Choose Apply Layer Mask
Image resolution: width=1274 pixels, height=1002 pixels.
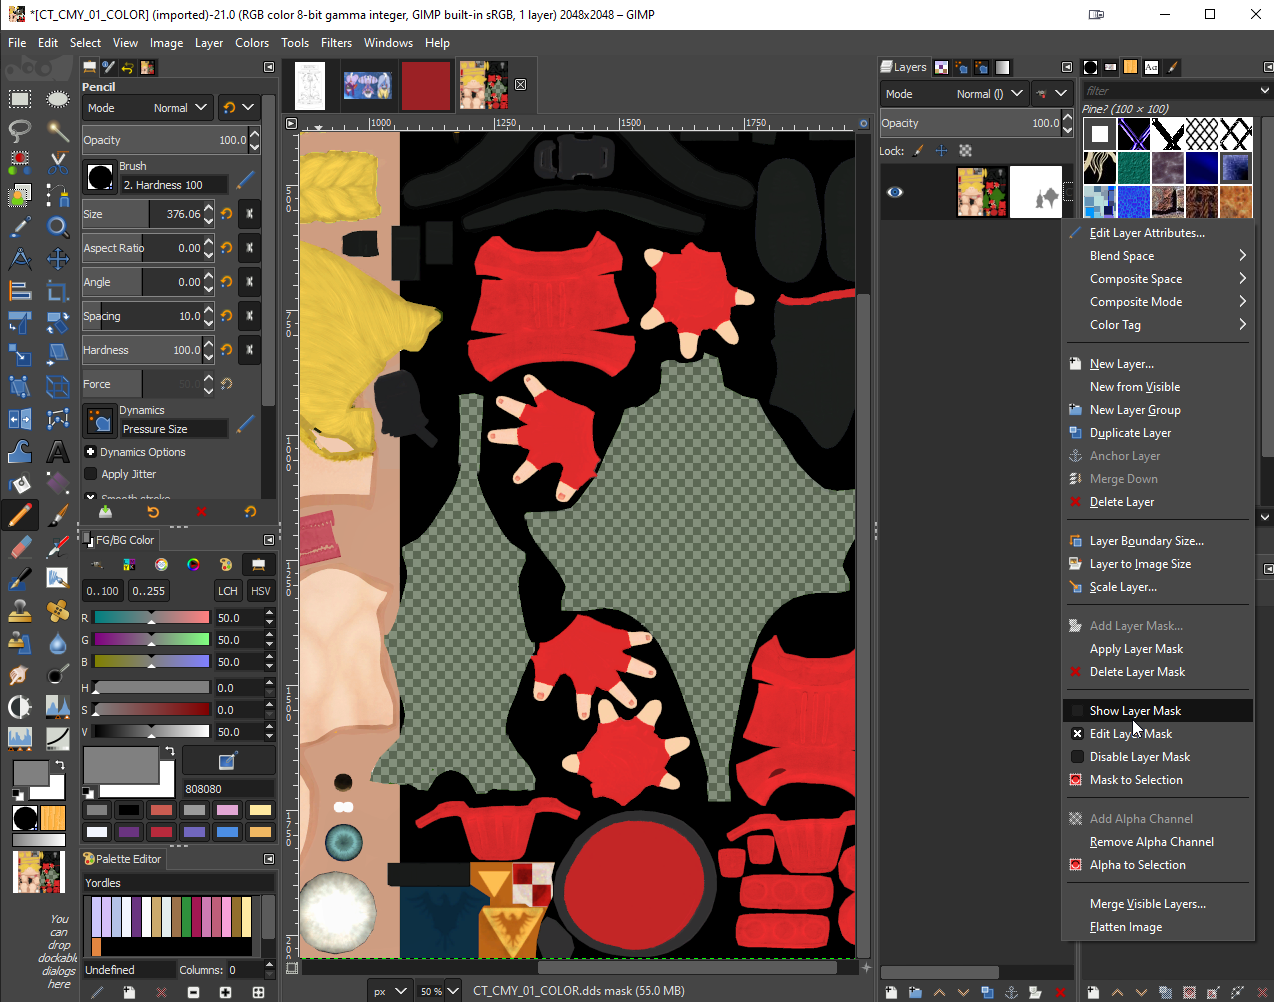pyautogui.click(x=1157, y=649)
